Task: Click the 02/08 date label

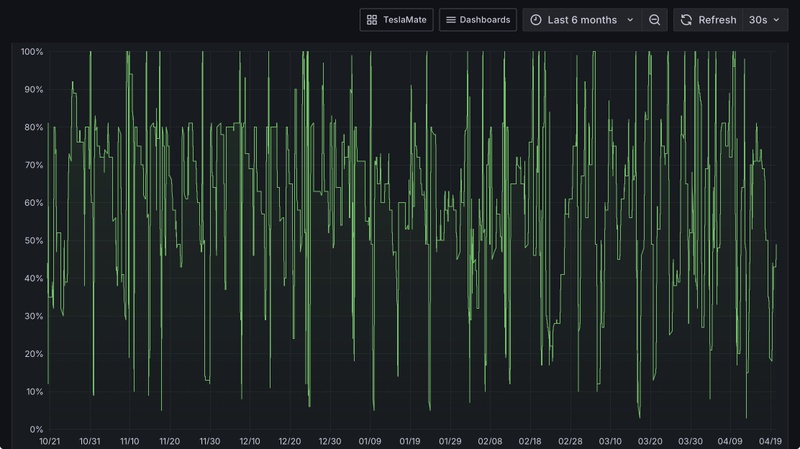Action: pos(490,441)
